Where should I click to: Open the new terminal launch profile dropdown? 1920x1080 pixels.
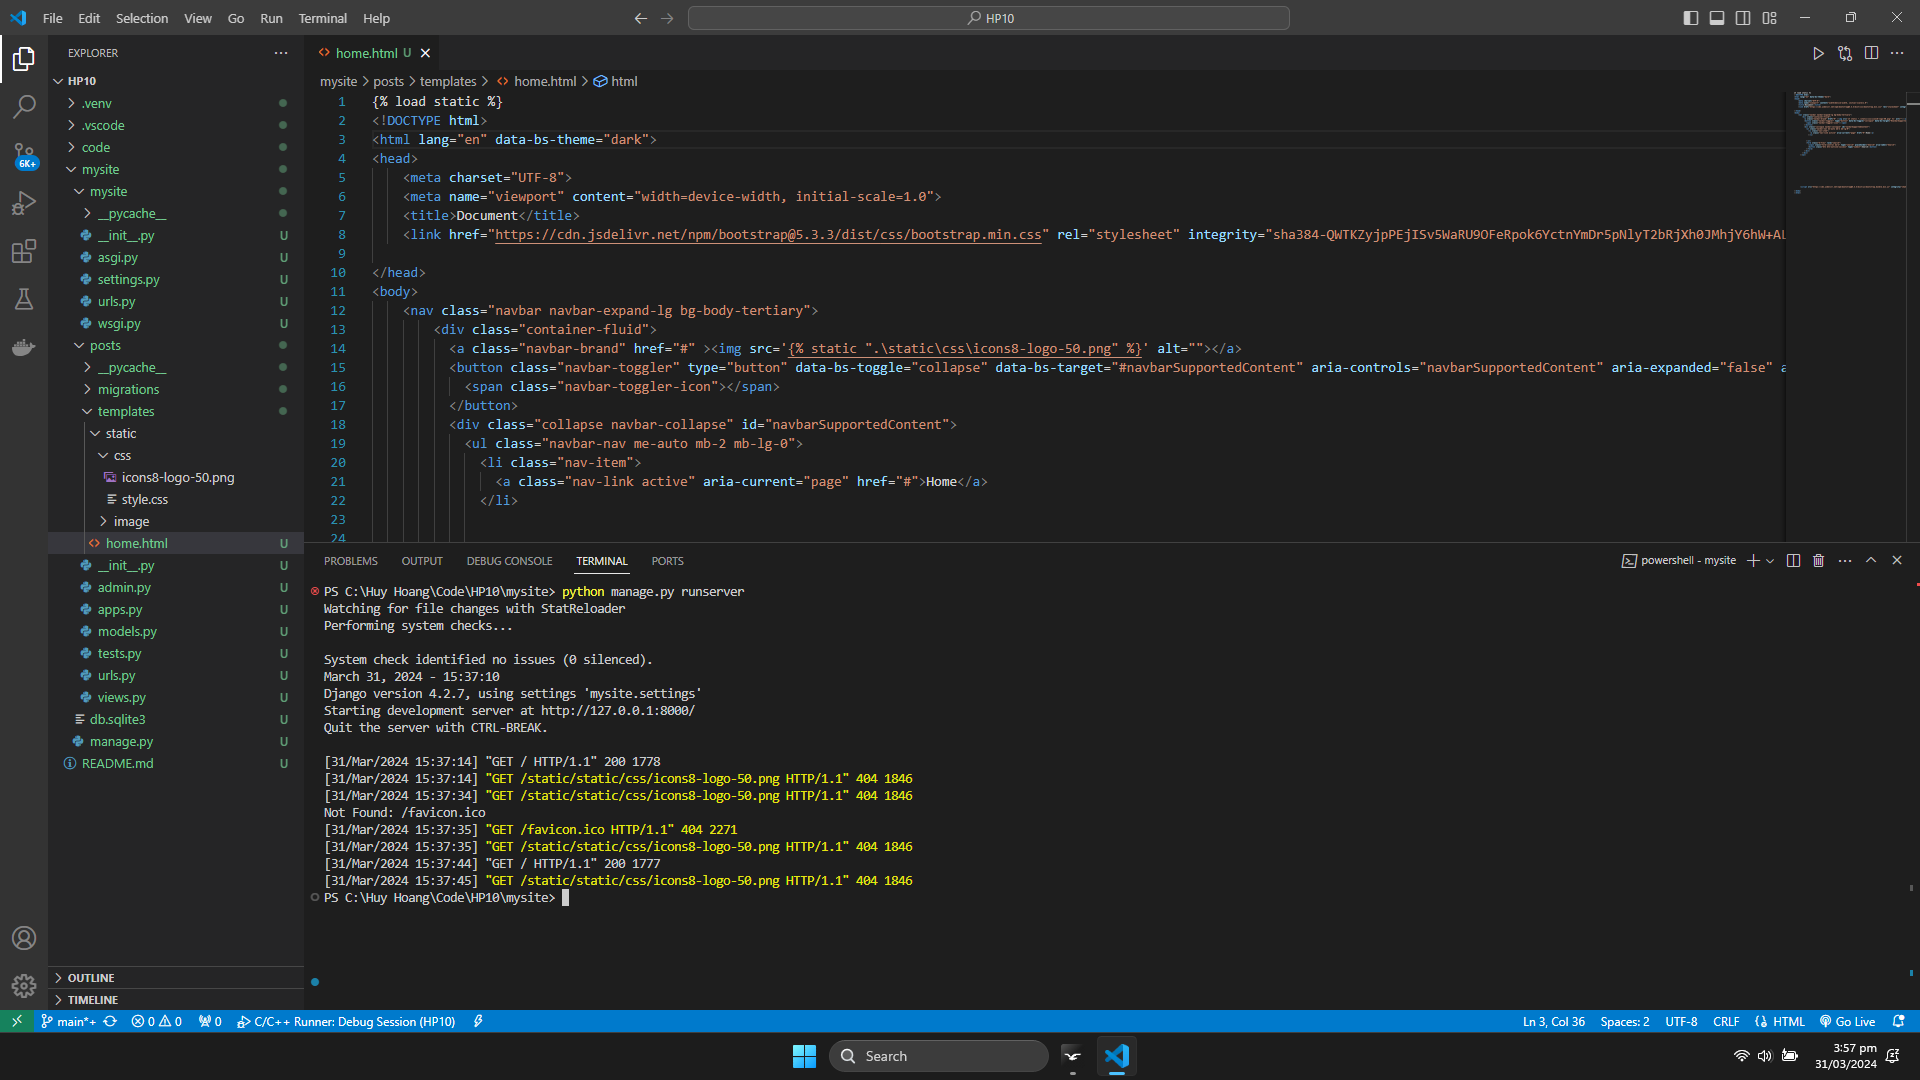pyautogui.click(x=1770, y=561)
